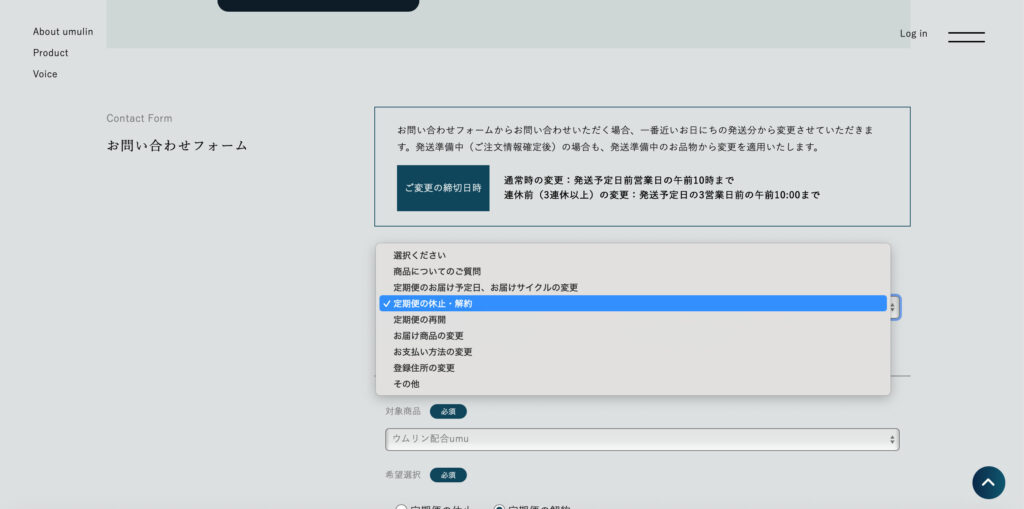1024x509 pixels.
Task: Select the checked 定期便の休止・解約 option
Action: tap(633, 303)
